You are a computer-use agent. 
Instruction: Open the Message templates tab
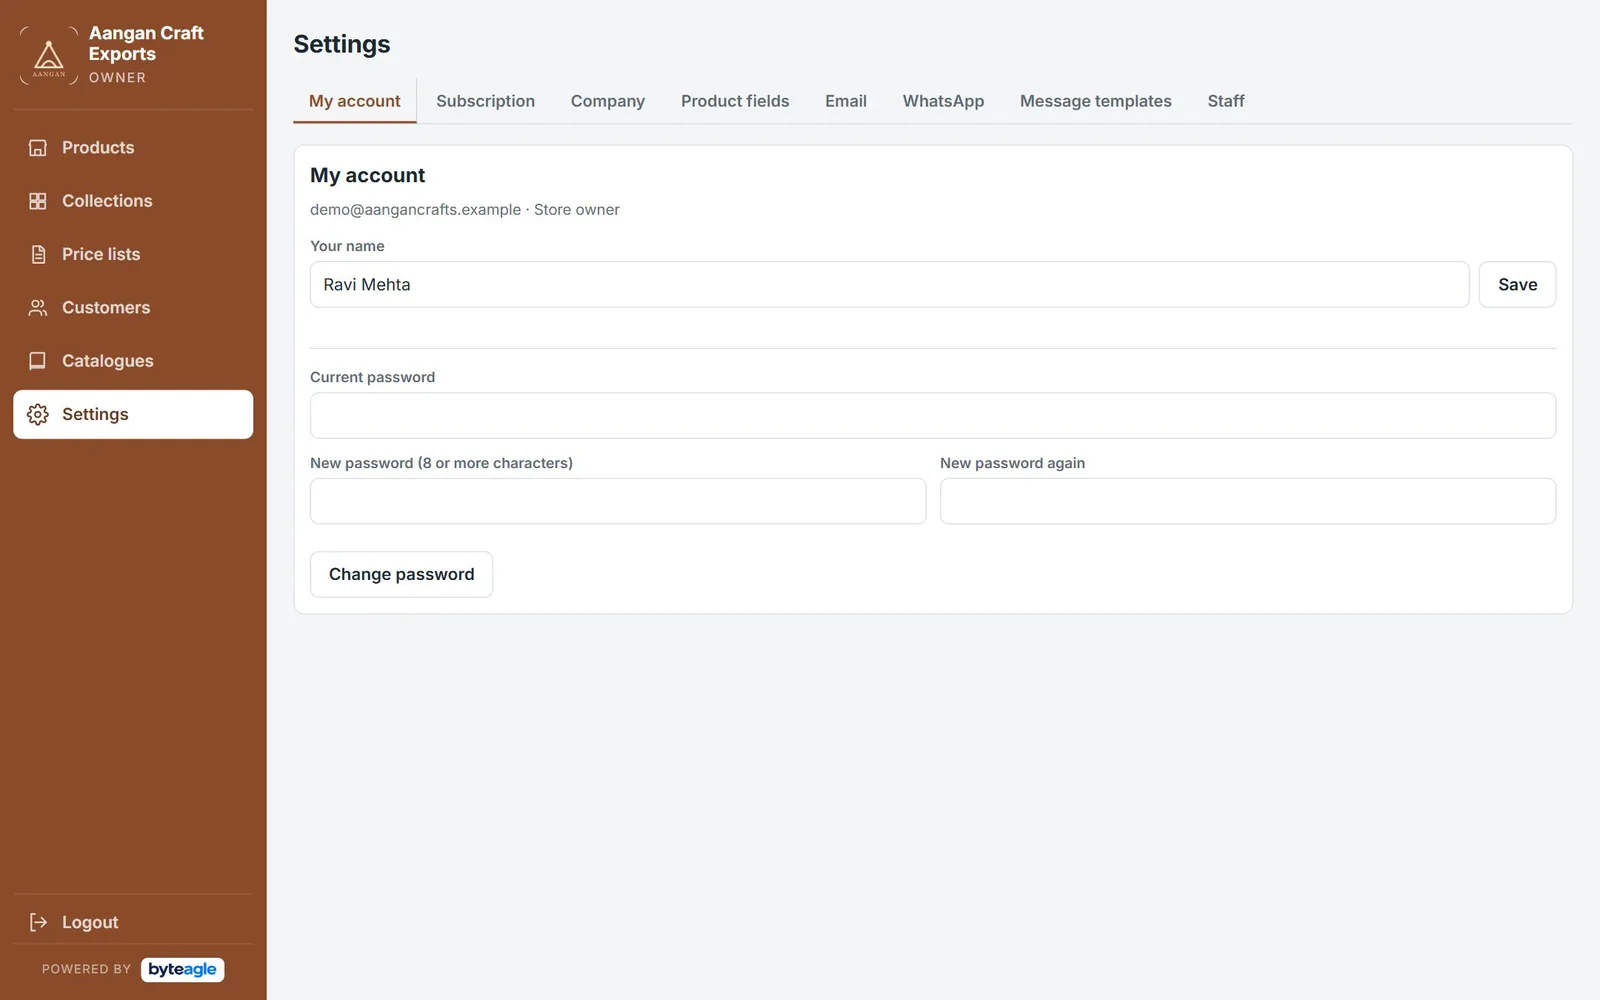(1096, 101)
